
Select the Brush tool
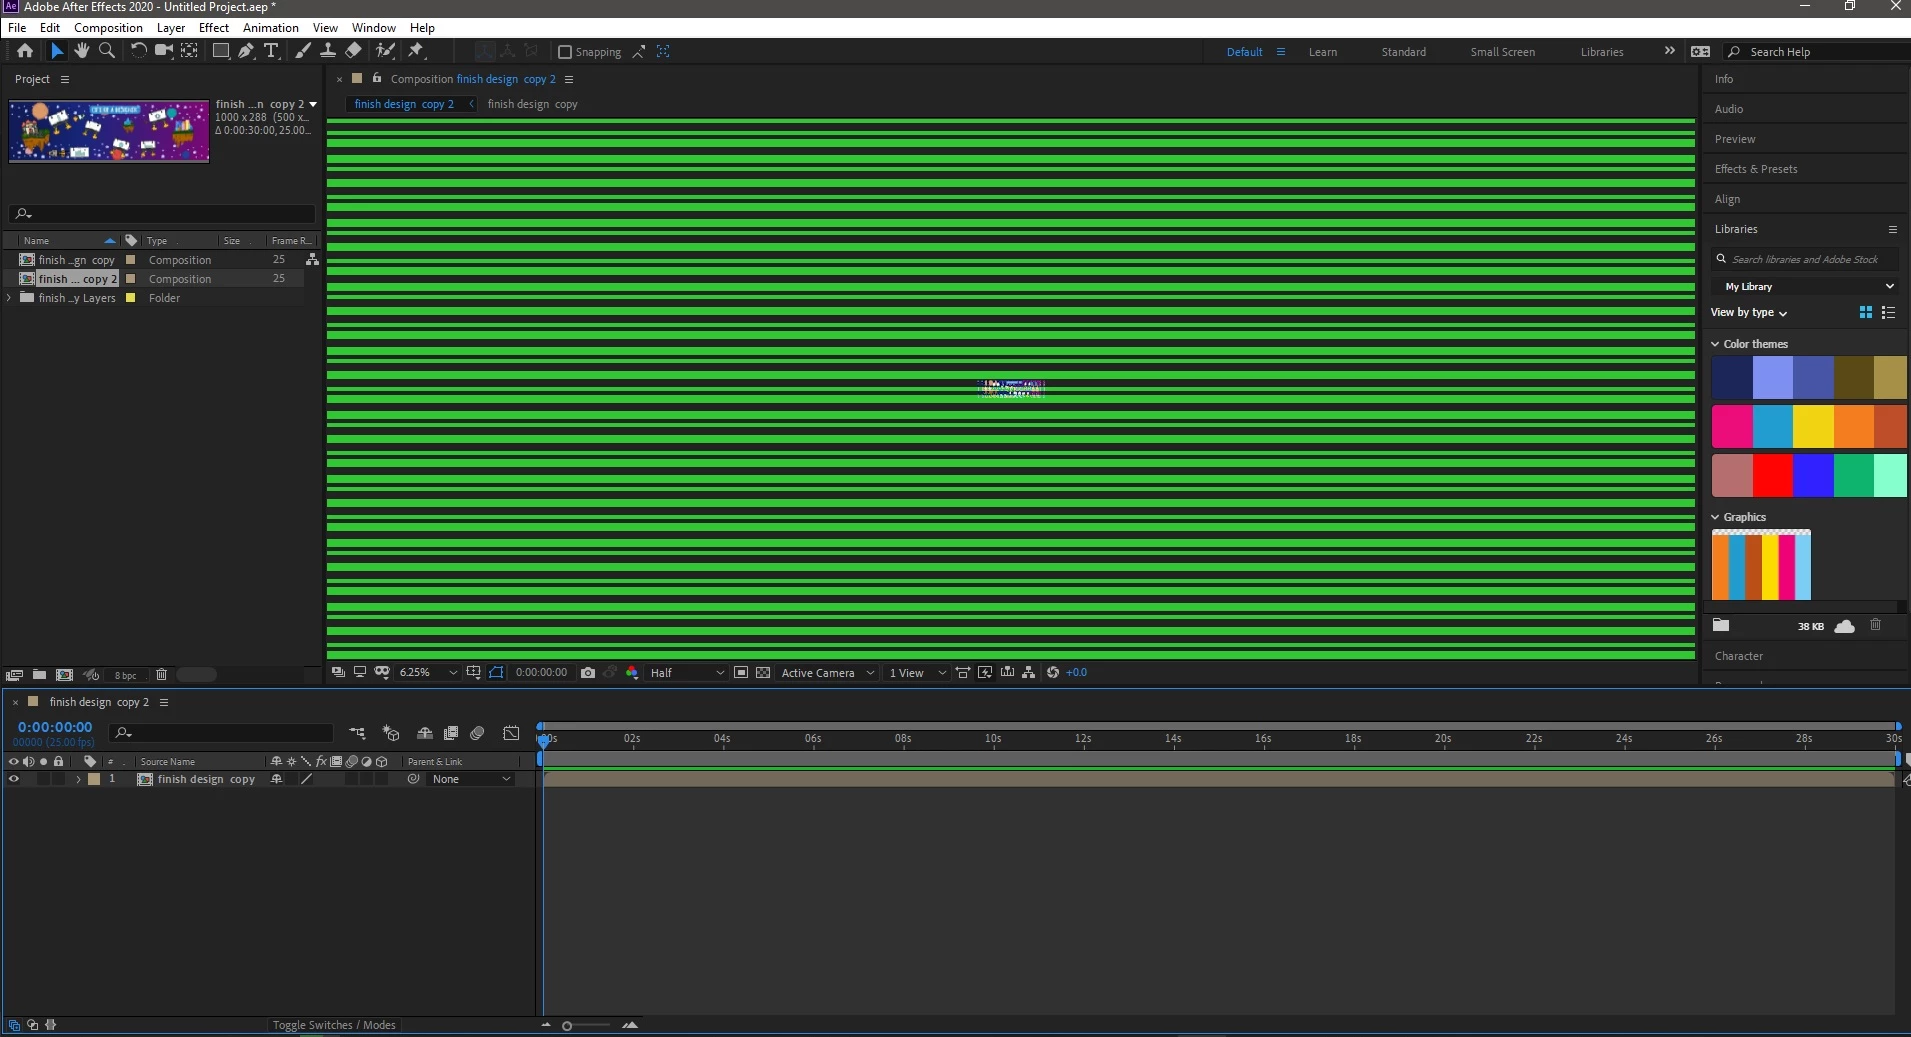click(303, 51)
